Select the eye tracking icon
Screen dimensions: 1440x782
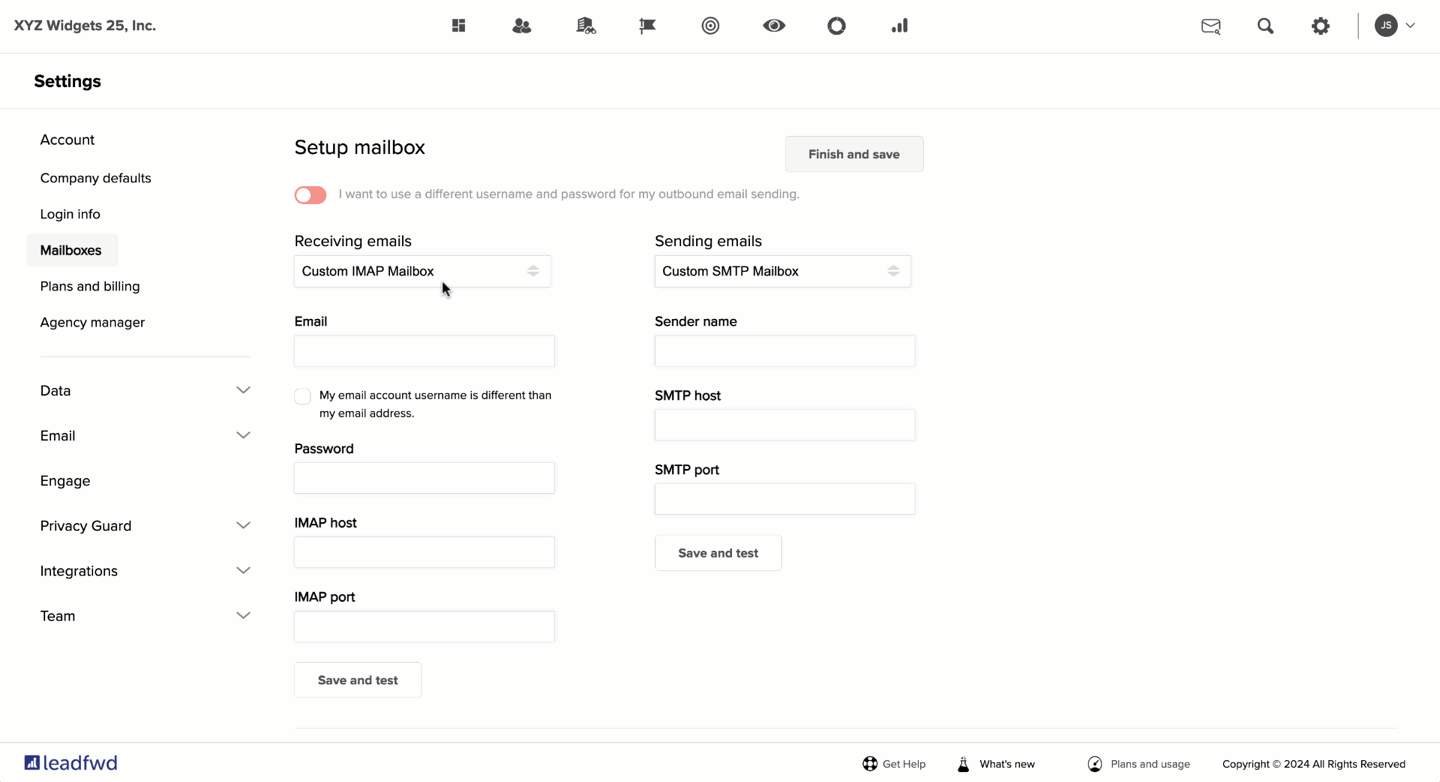[x=773, y=25]
